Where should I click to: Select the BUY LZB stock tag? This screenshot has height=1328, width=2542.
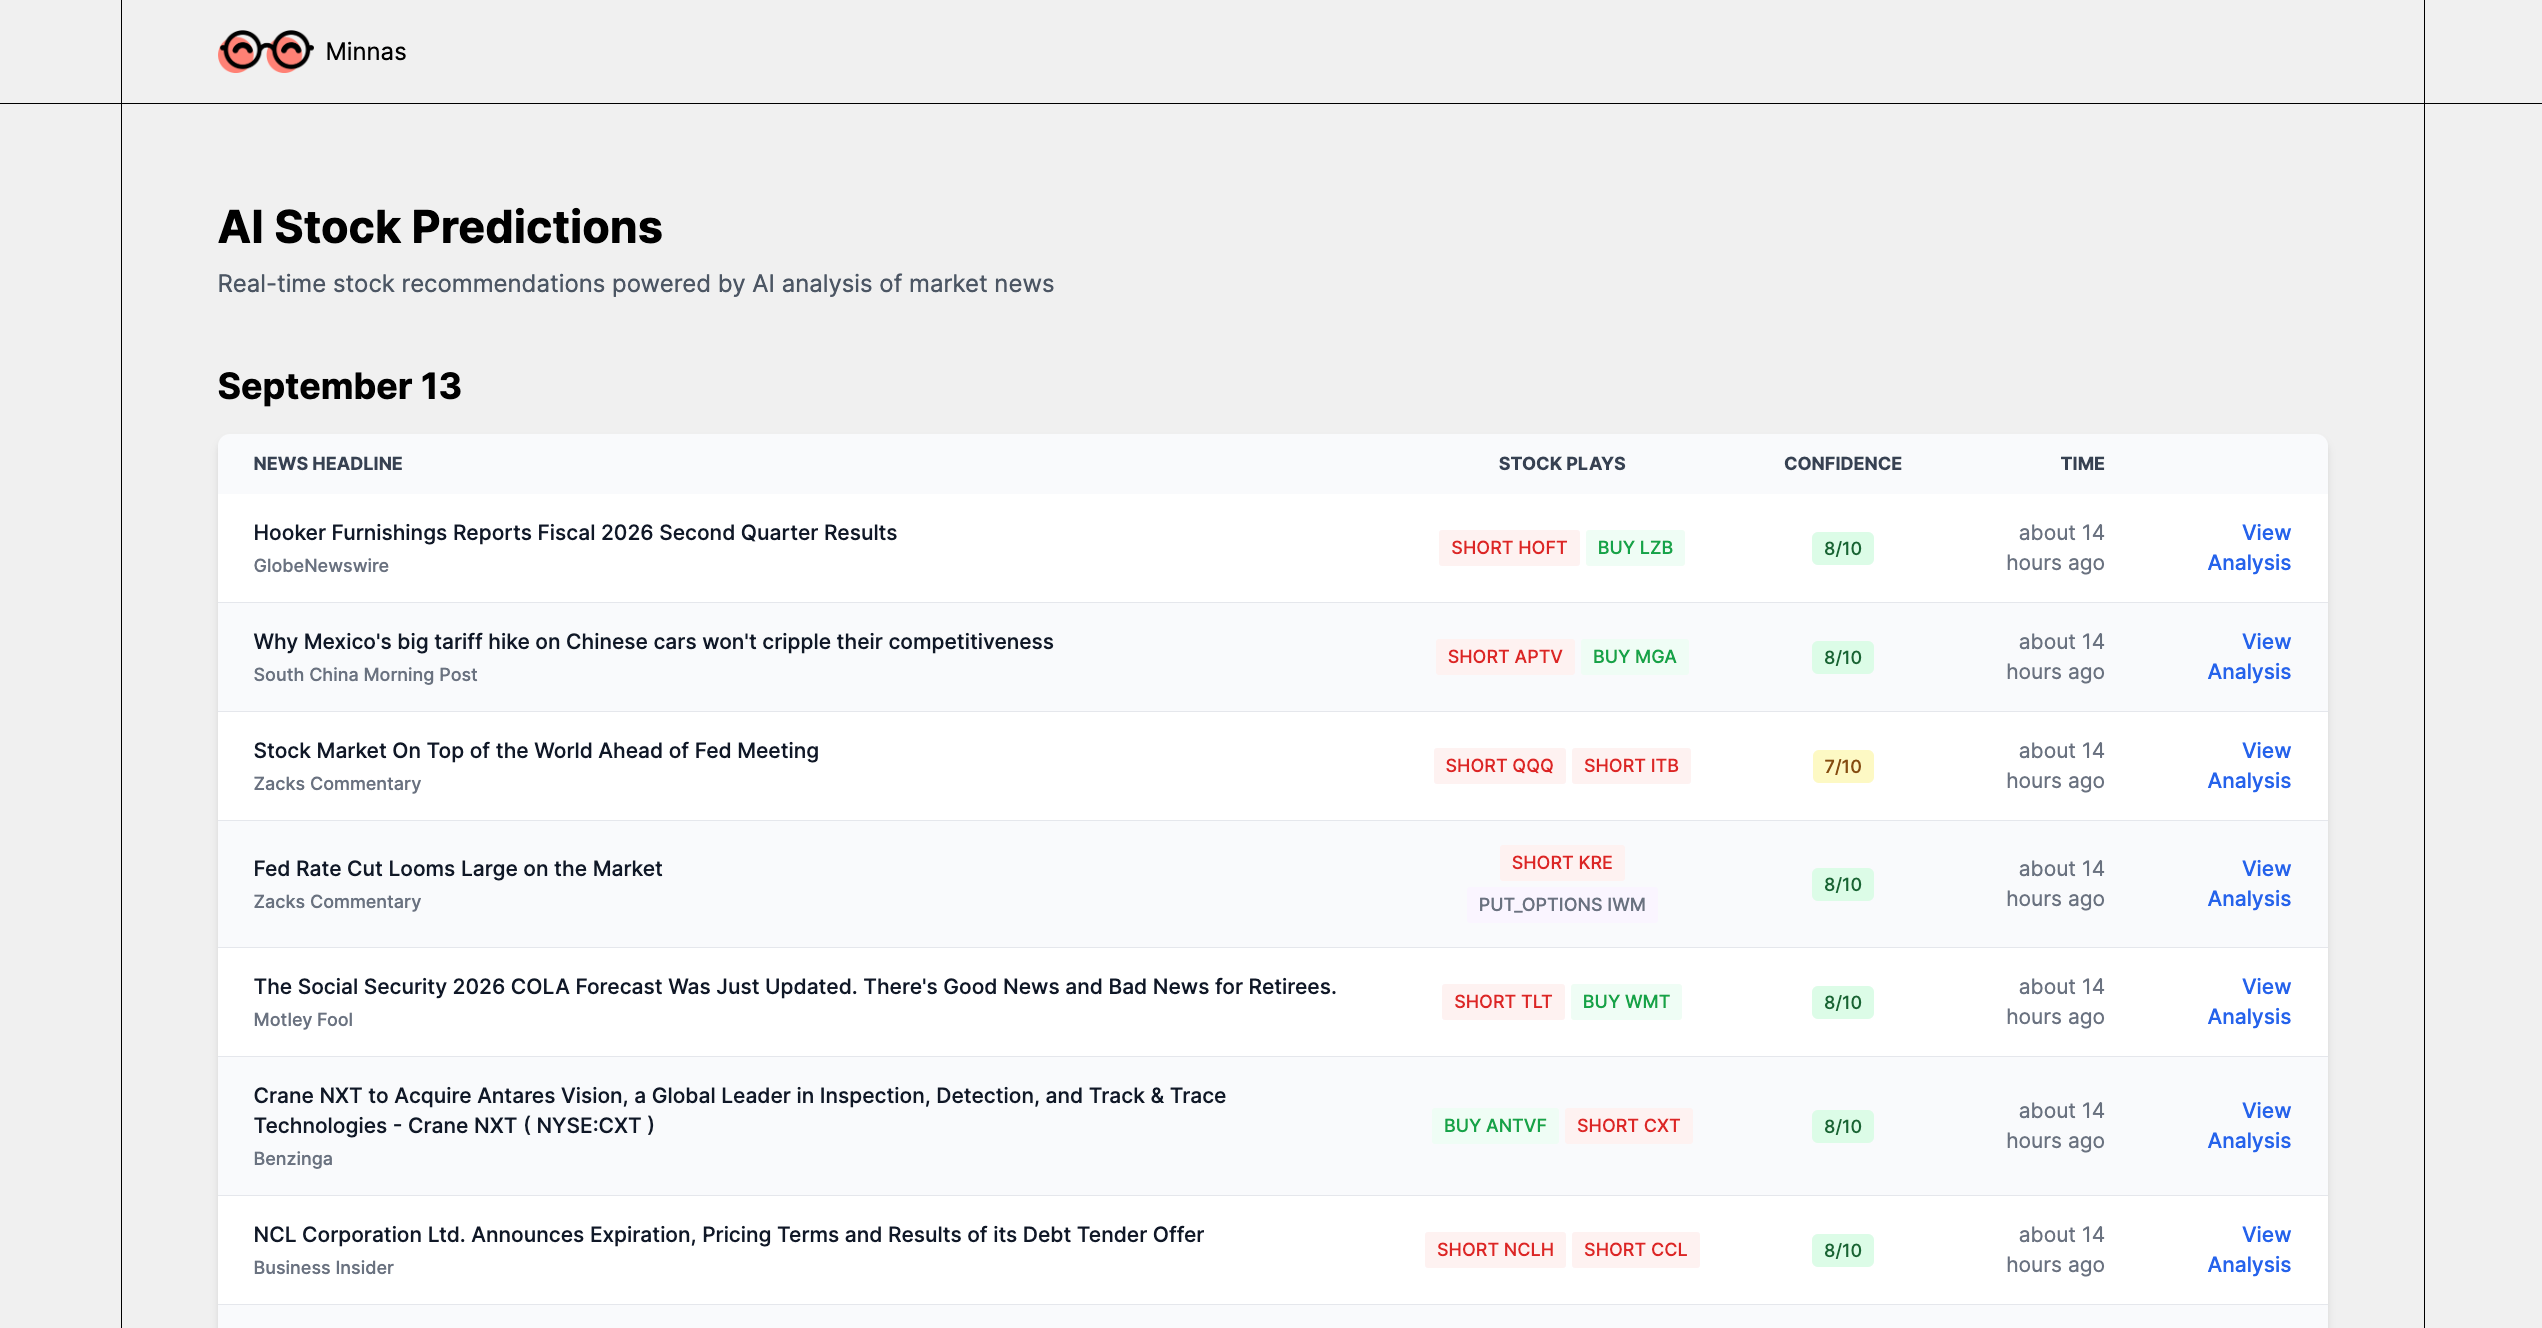[x=1634, y=548]
